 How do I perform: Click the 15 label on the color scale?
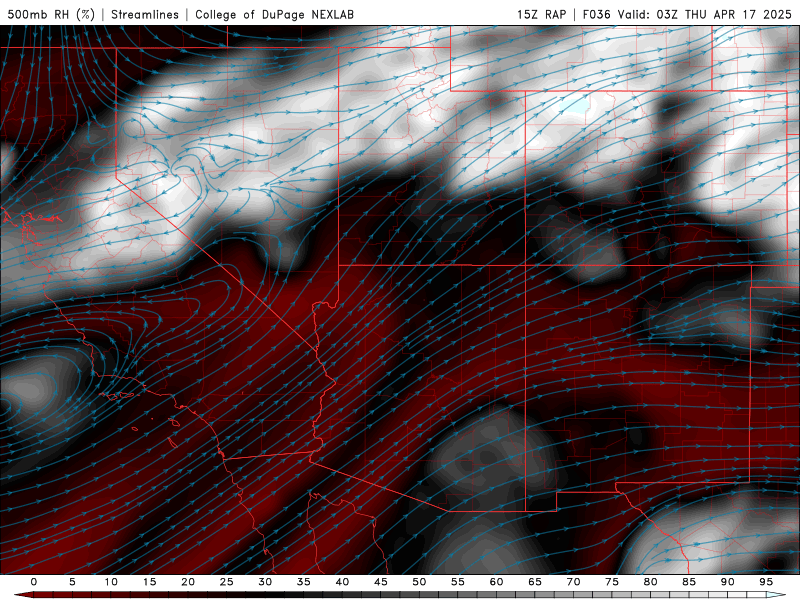(x=149, y=582)
